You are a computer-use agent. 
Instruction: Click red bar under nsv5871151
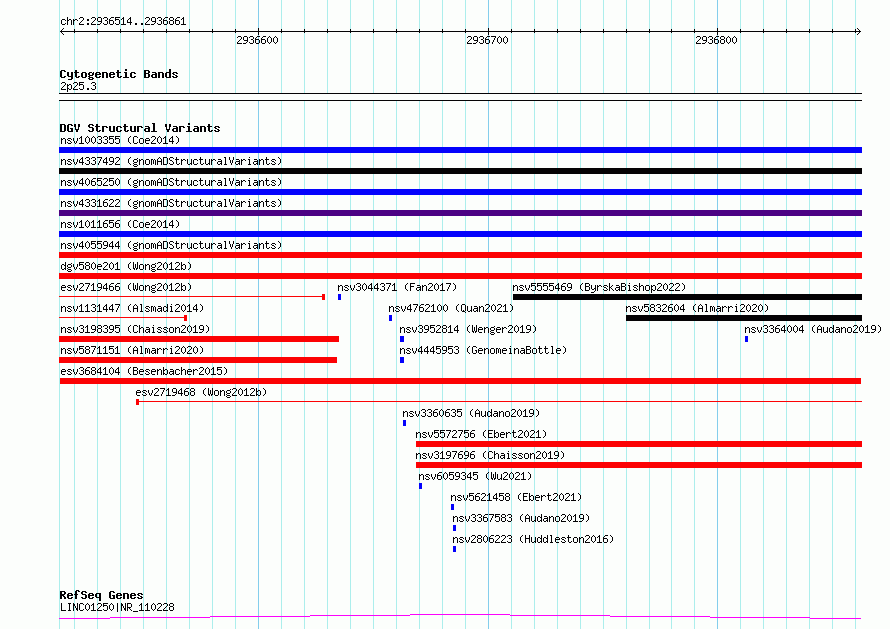click(x=198, y=360)
